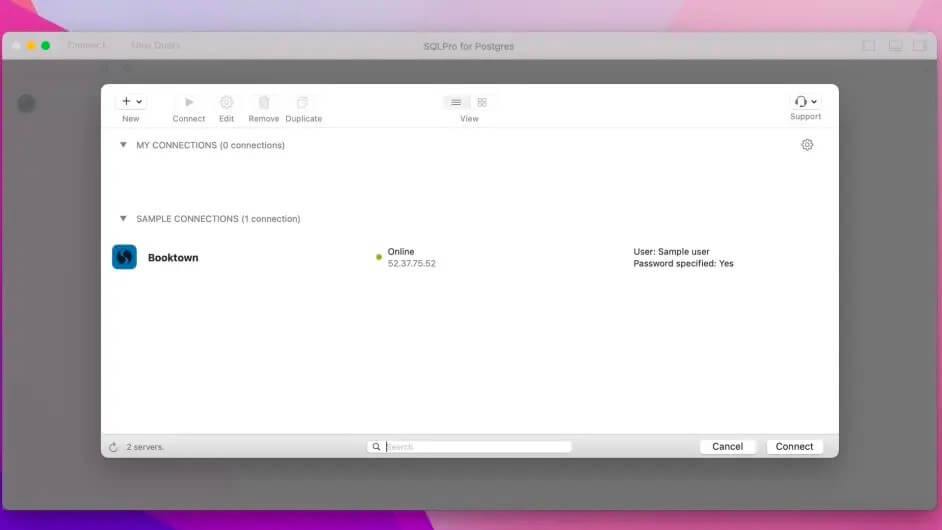
Task: Click Password specified: Yes text
Action: (683, 264)
